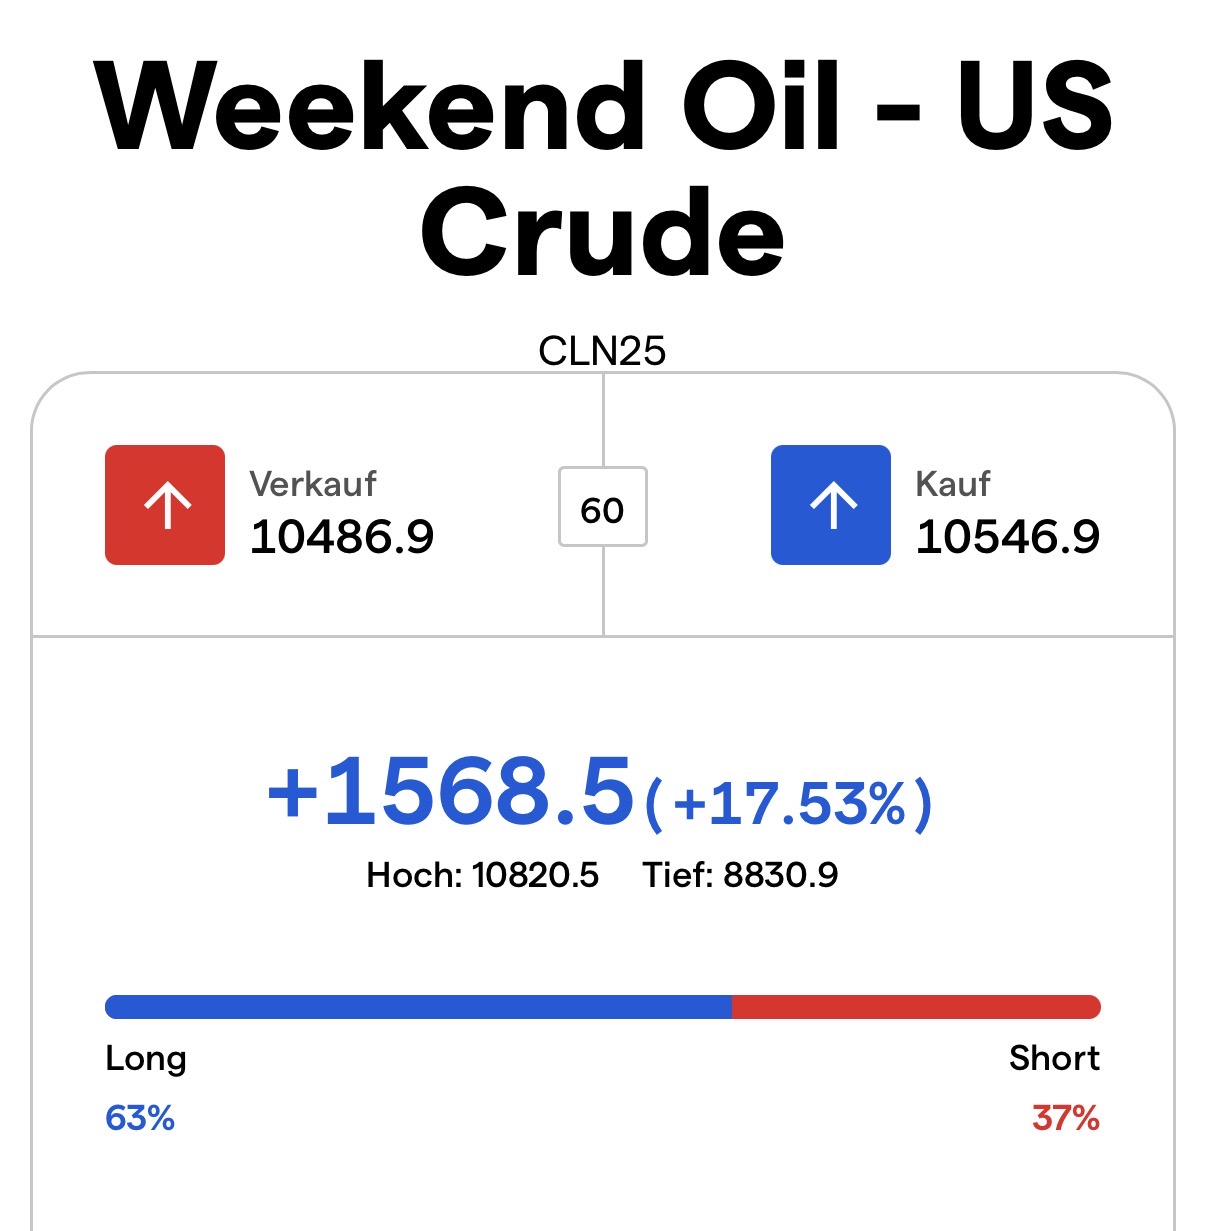Screen dimensions: 1206x1231
Task: Click the 63% long percentage
Action: [x=140, y=1117]
